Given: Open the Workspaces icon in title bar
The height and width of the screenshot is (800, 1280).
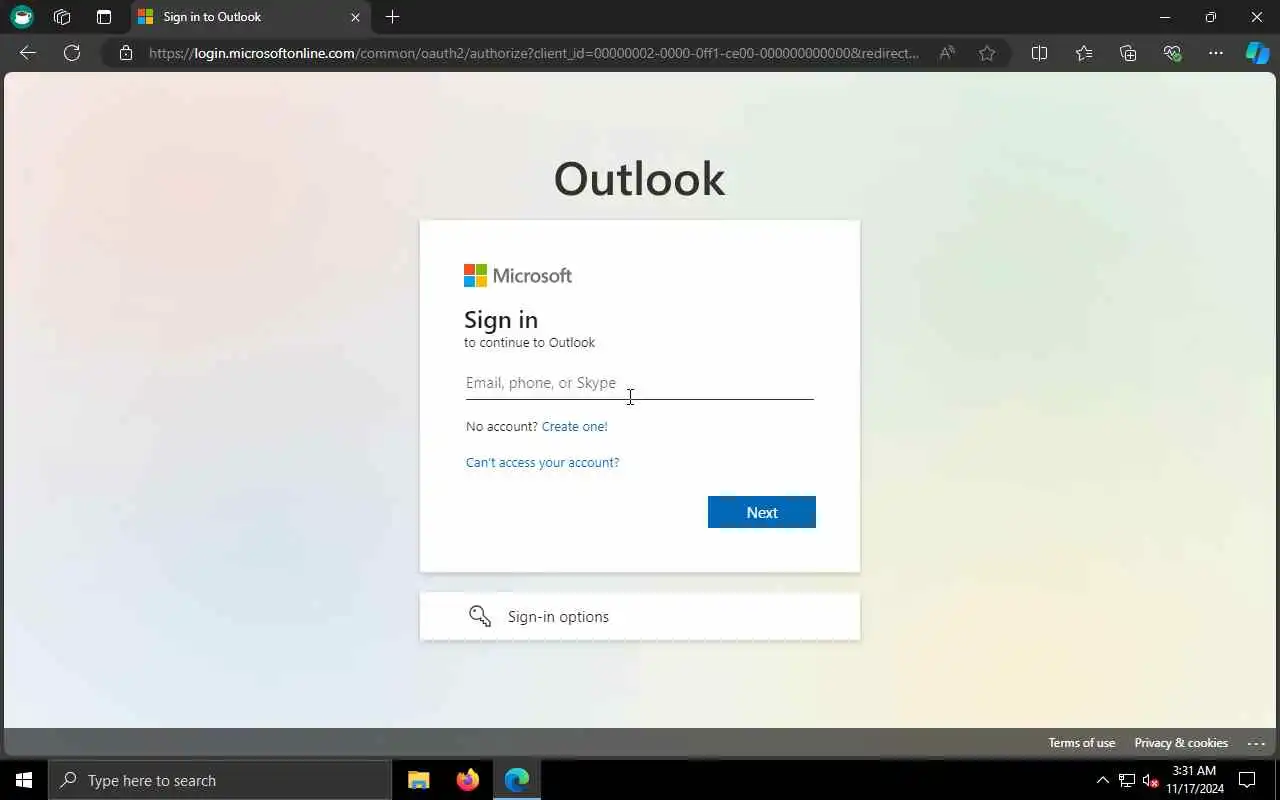Looking at the screenshot, I should pos(62,17).
